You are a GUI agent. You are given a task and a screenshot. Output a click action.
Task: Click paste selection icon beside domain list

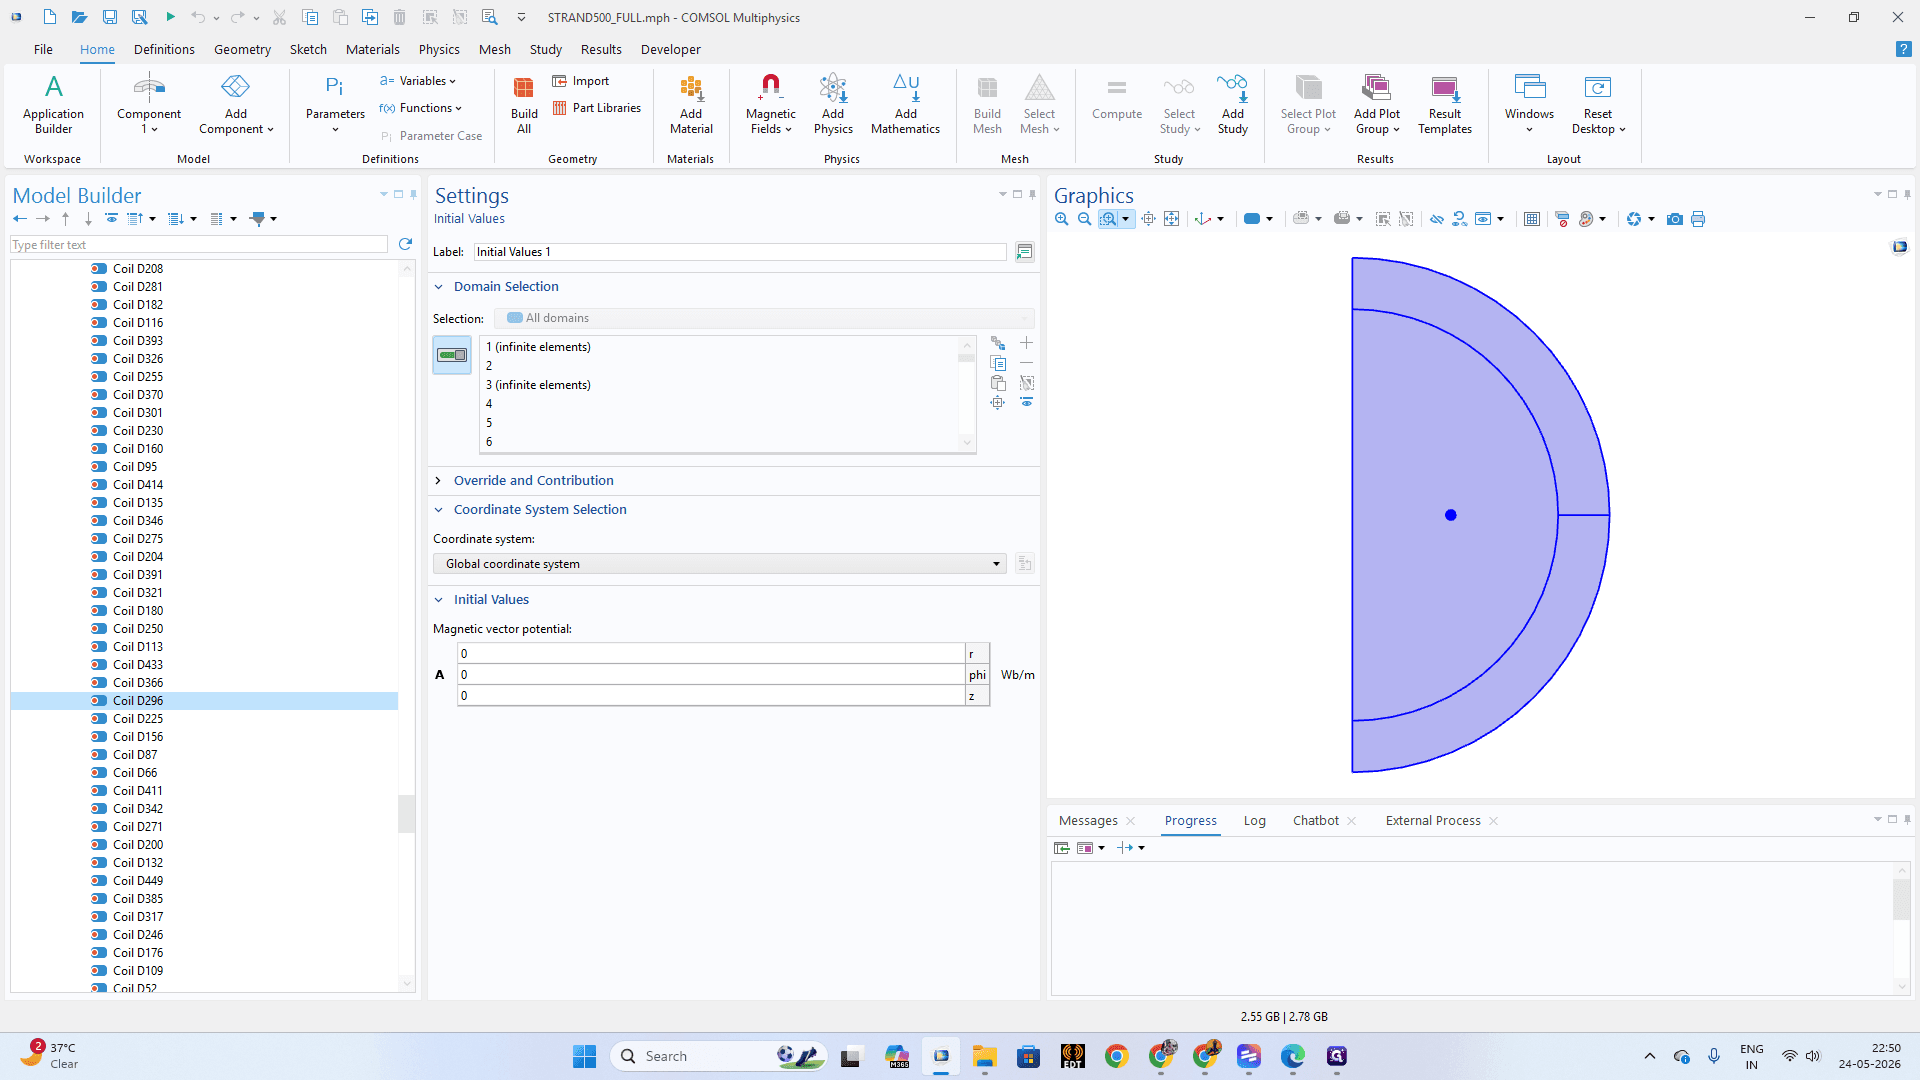[x=998, y=383]
